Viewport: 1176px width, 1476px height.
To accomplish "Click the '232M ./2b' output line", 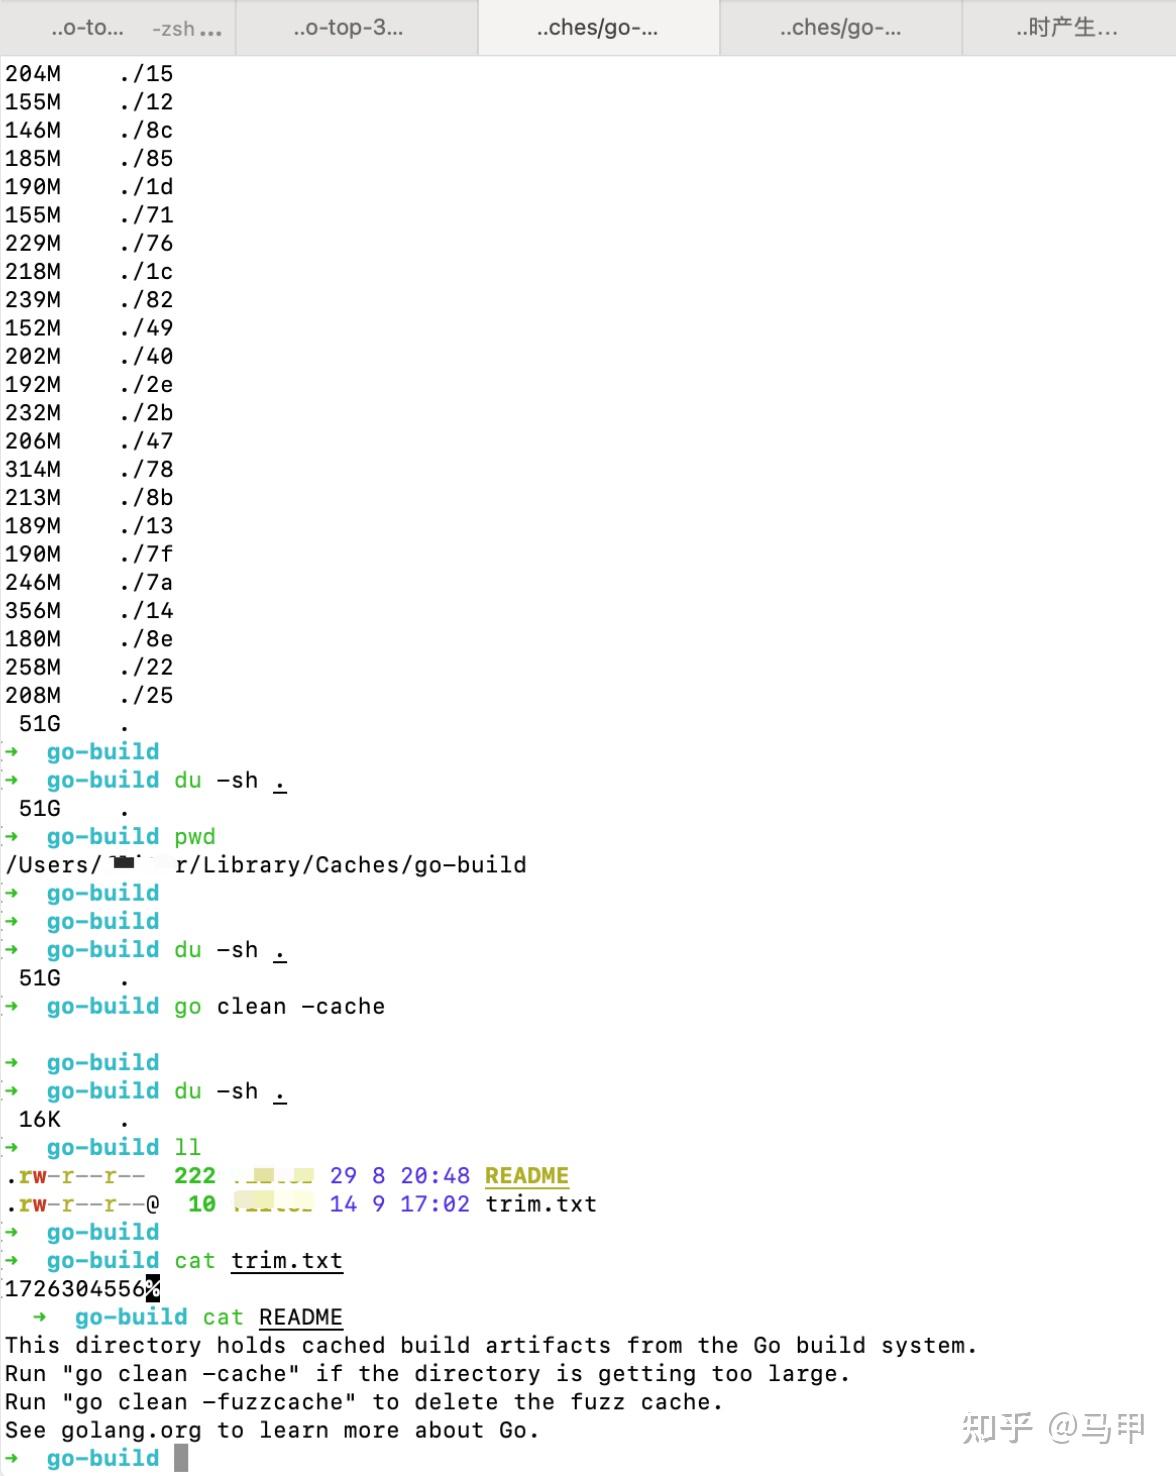I will click(x=89, y=413).
